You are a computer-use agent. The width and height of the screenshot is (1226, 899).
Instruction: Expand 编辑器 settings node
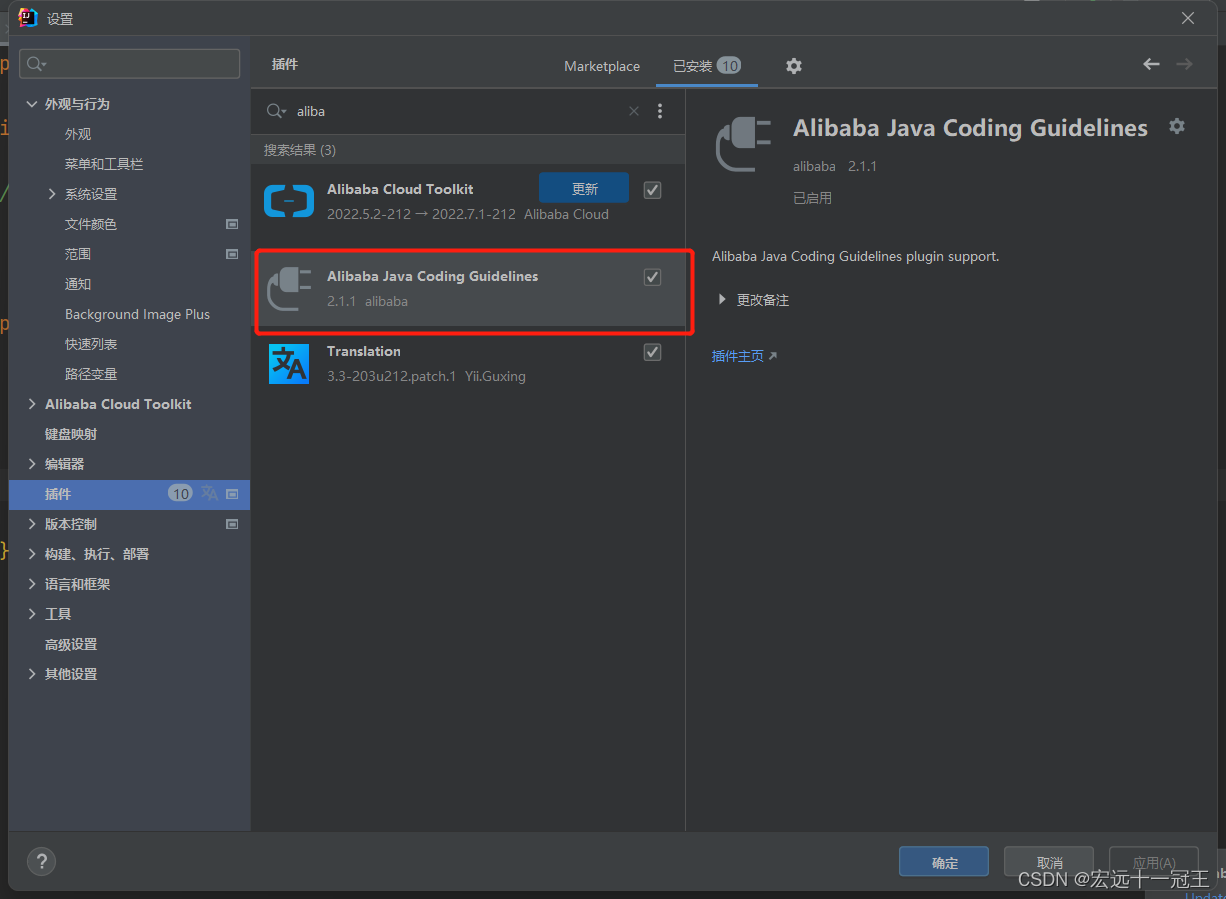pyautogui.click(x=32, y=464)
